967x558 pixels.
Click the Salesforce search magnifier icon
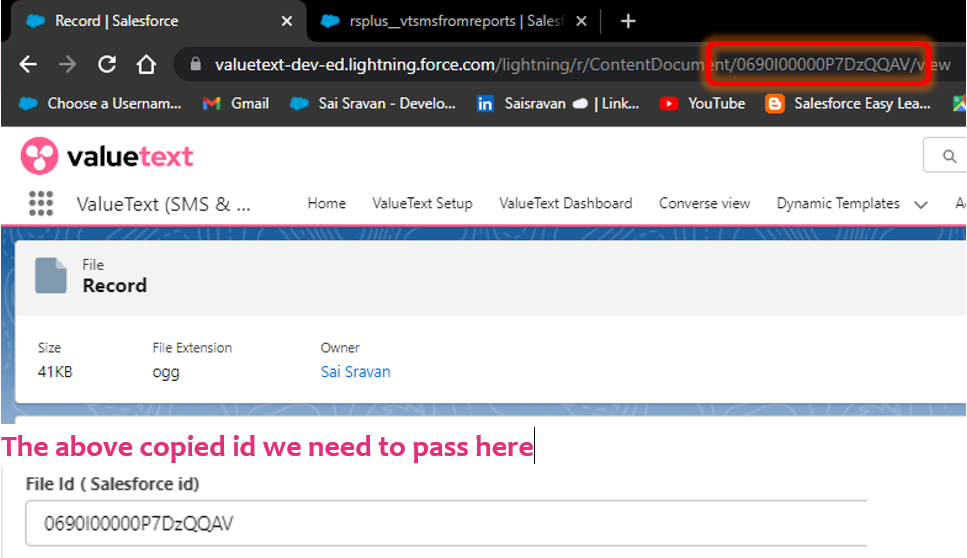coord(949,156)
